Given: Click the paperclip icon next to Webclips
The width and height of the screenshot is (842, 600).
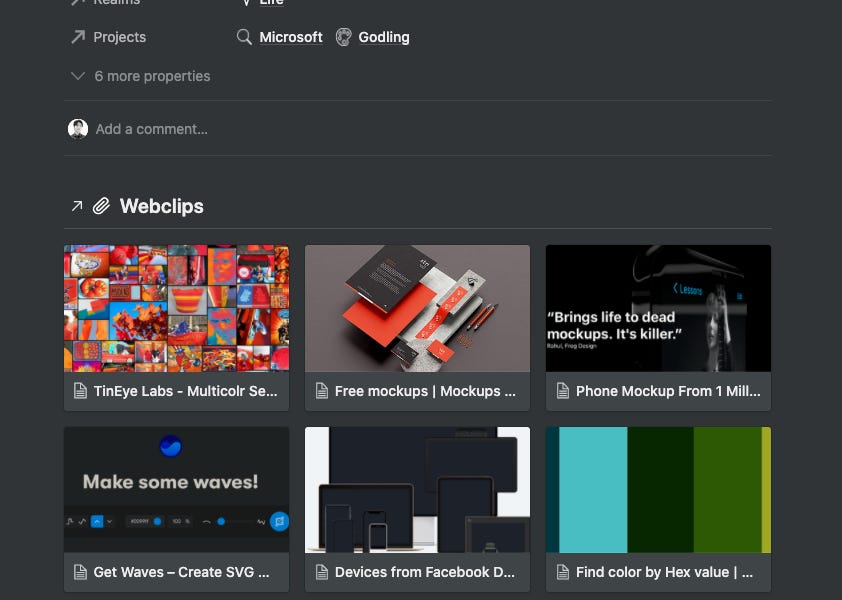Looking at the screenshot, I should coord(101,206).
